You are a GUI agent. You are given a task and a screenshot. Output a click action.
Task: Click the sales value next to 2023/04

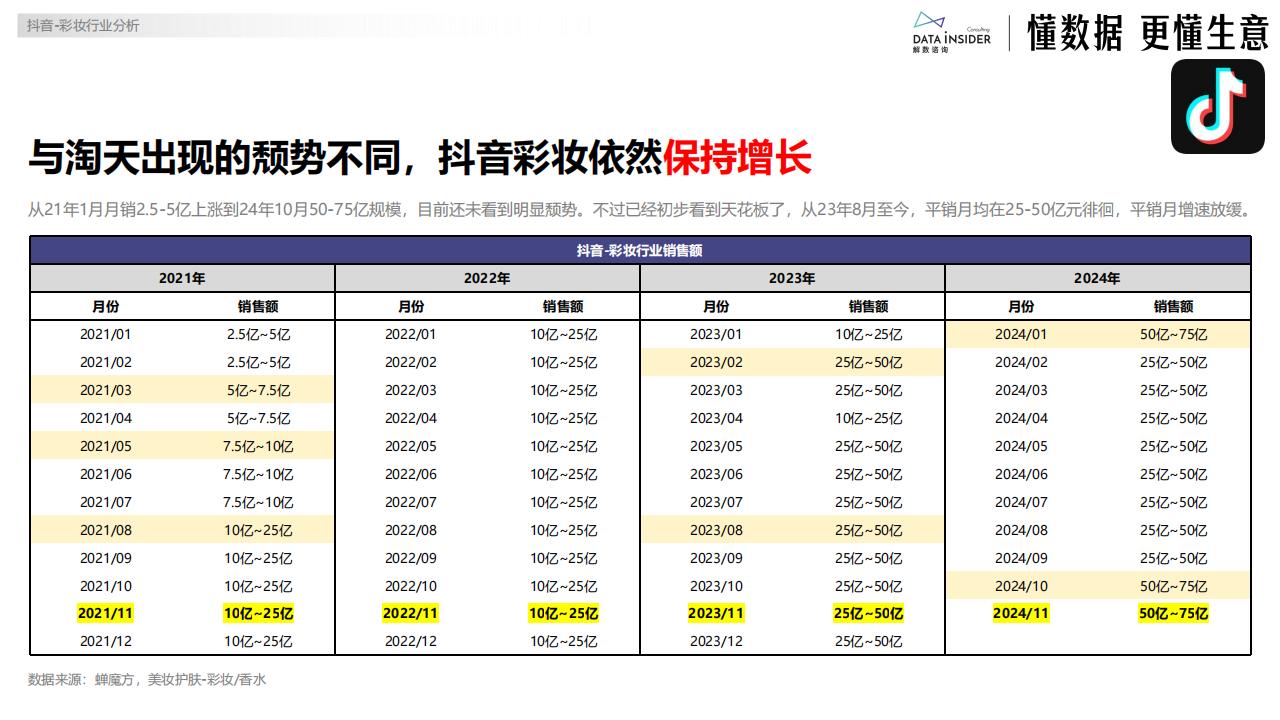point(868,418)
